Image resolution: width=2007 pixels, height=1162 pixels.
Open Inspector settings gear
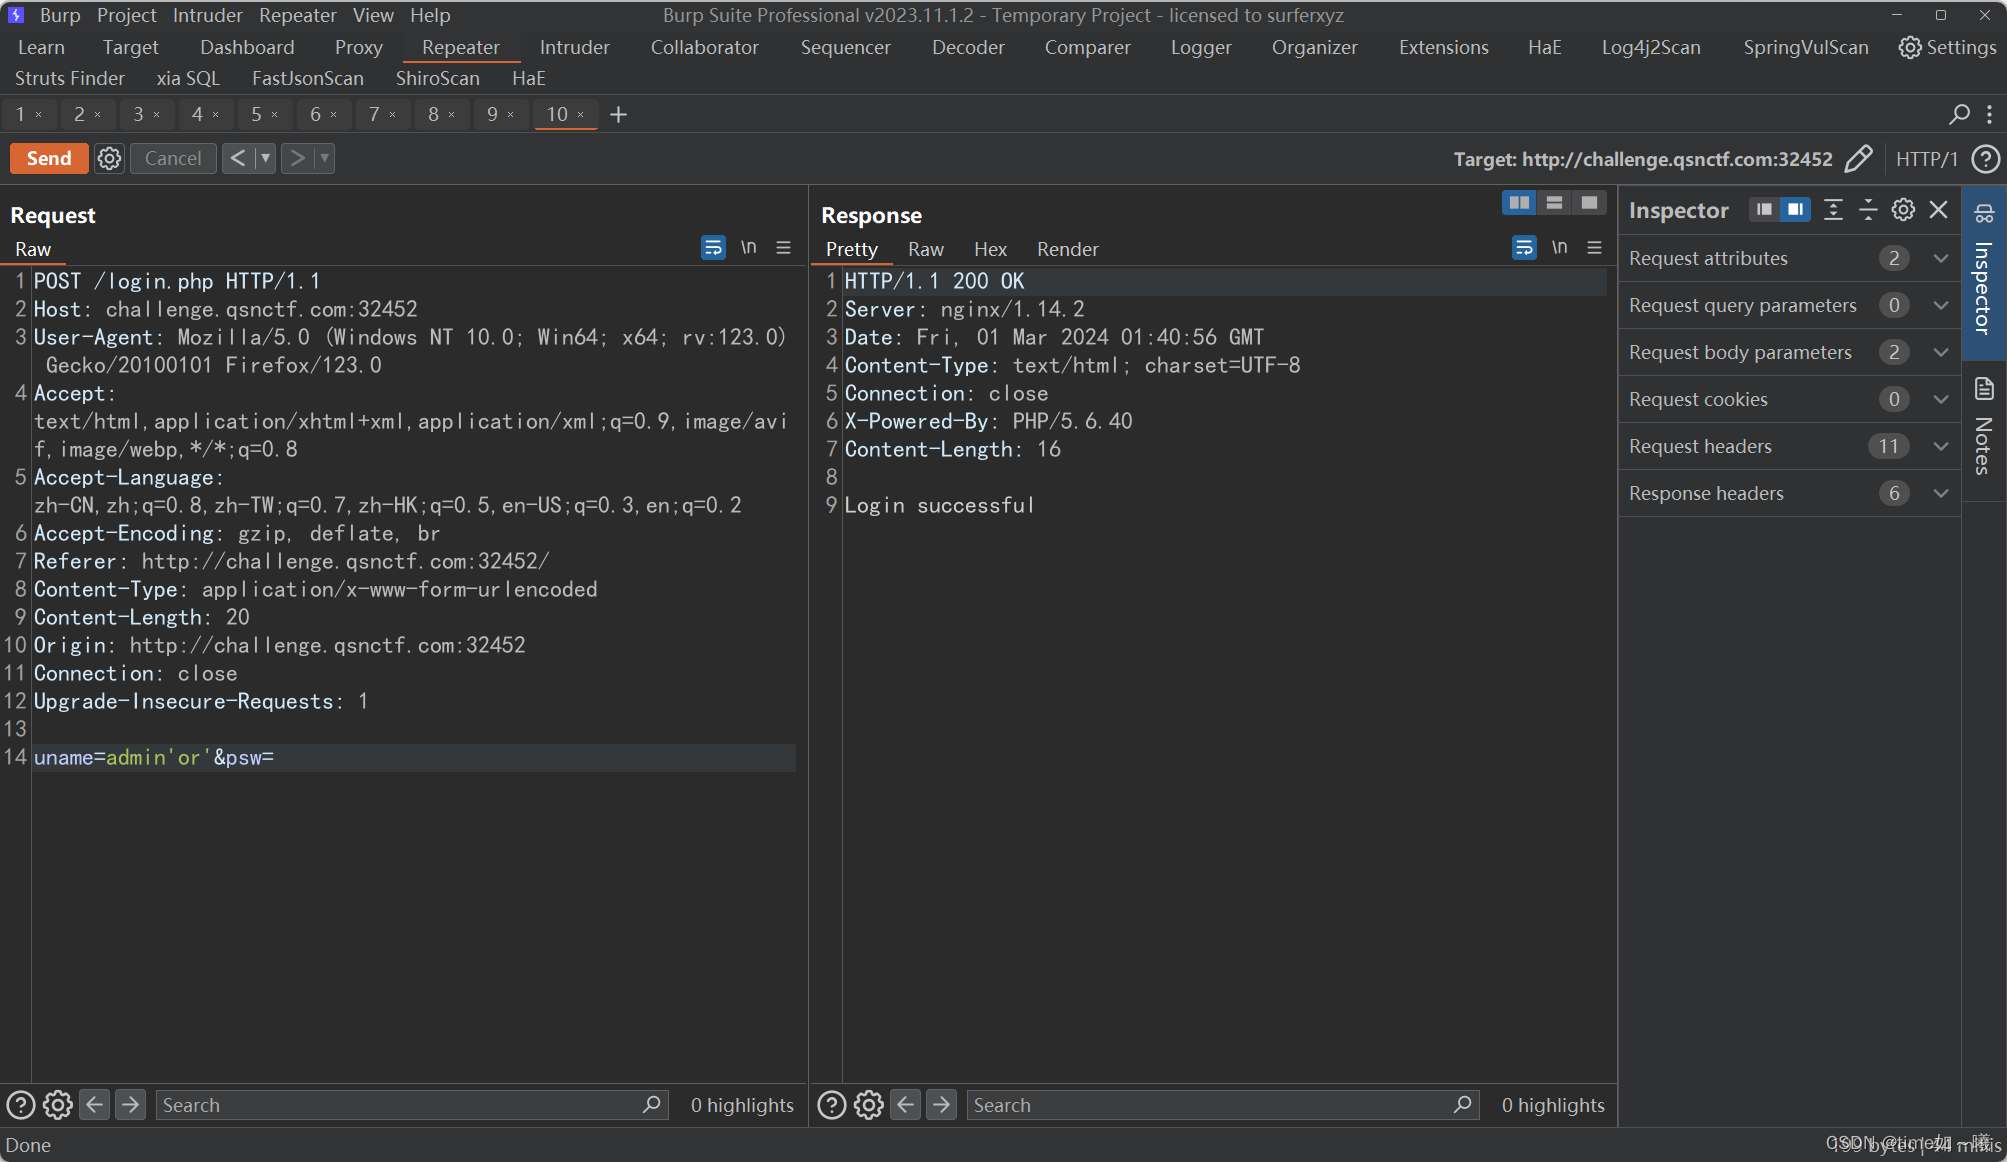click(x=1903, y=209)
